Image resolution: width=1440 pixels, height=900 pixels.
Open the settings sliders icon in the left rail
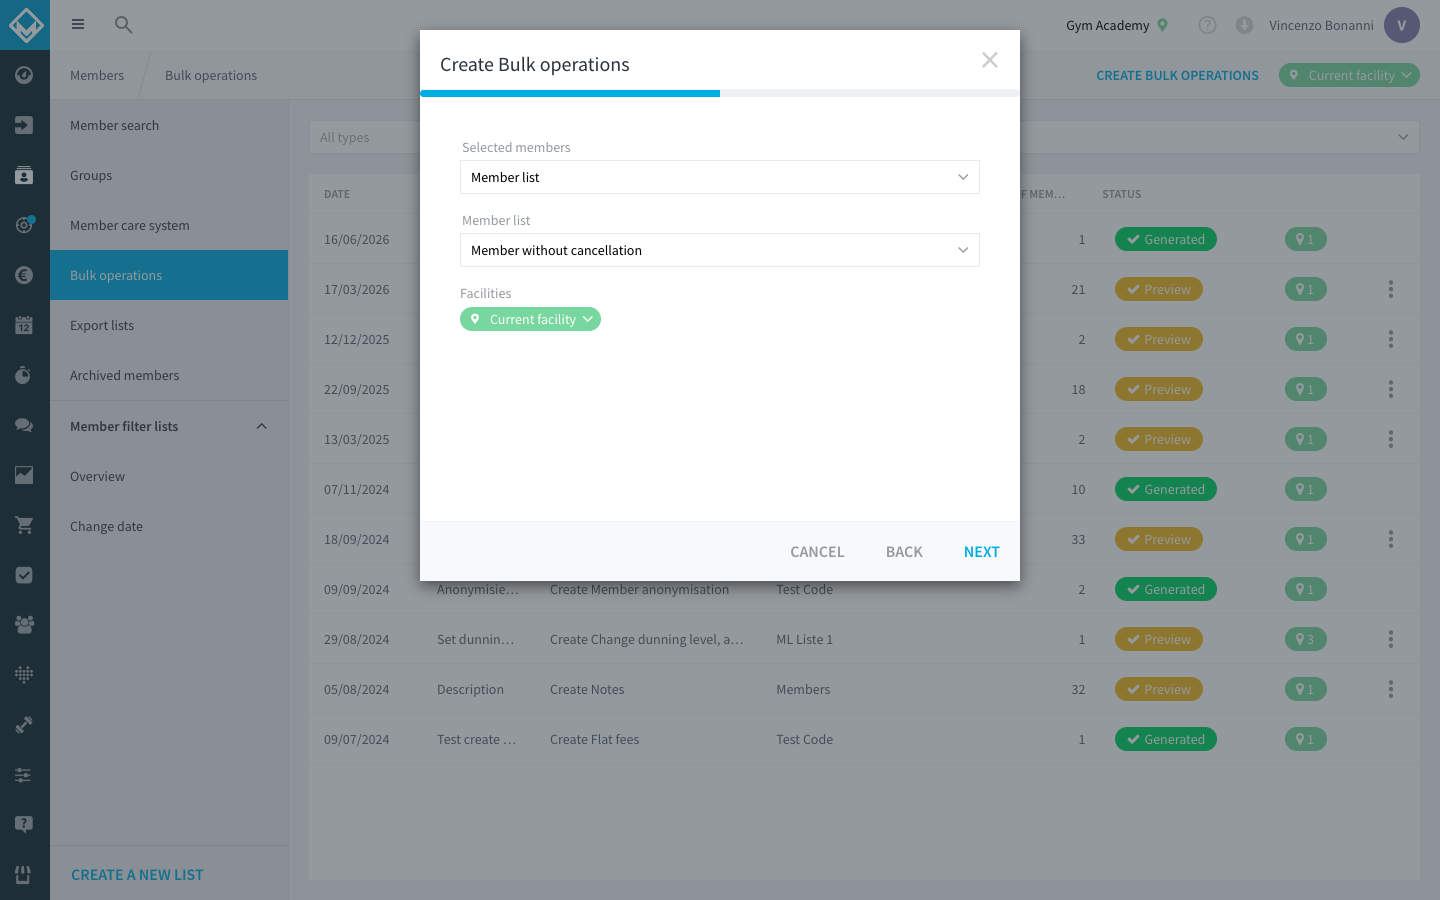pos(24,775)
